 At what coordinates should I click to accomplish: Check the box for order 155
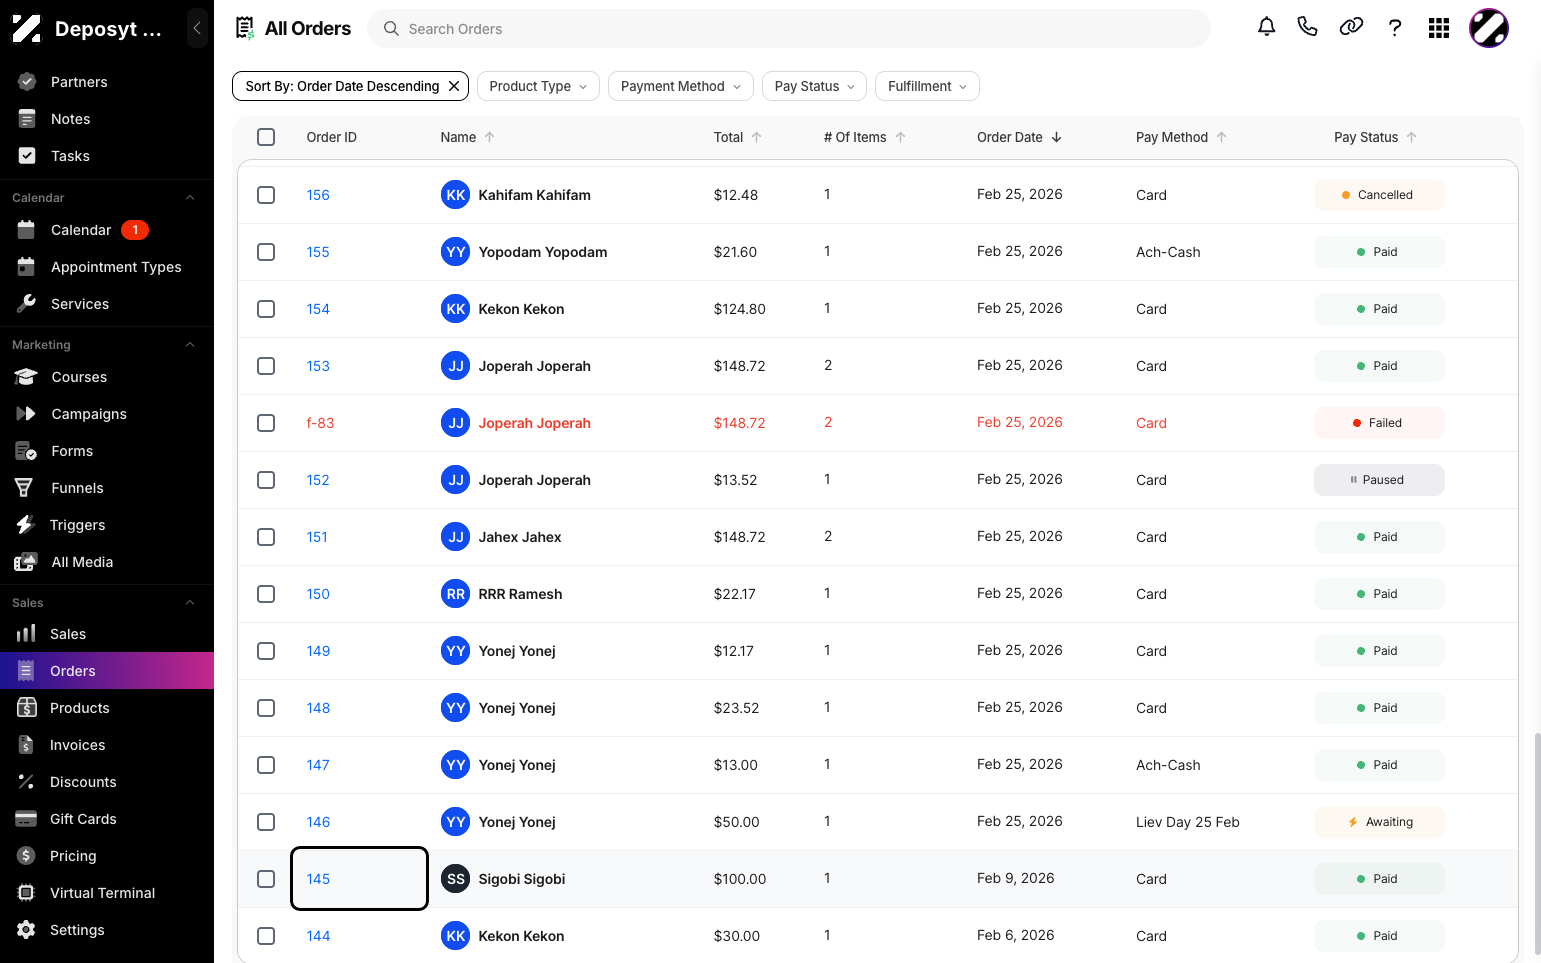(266, 252)
